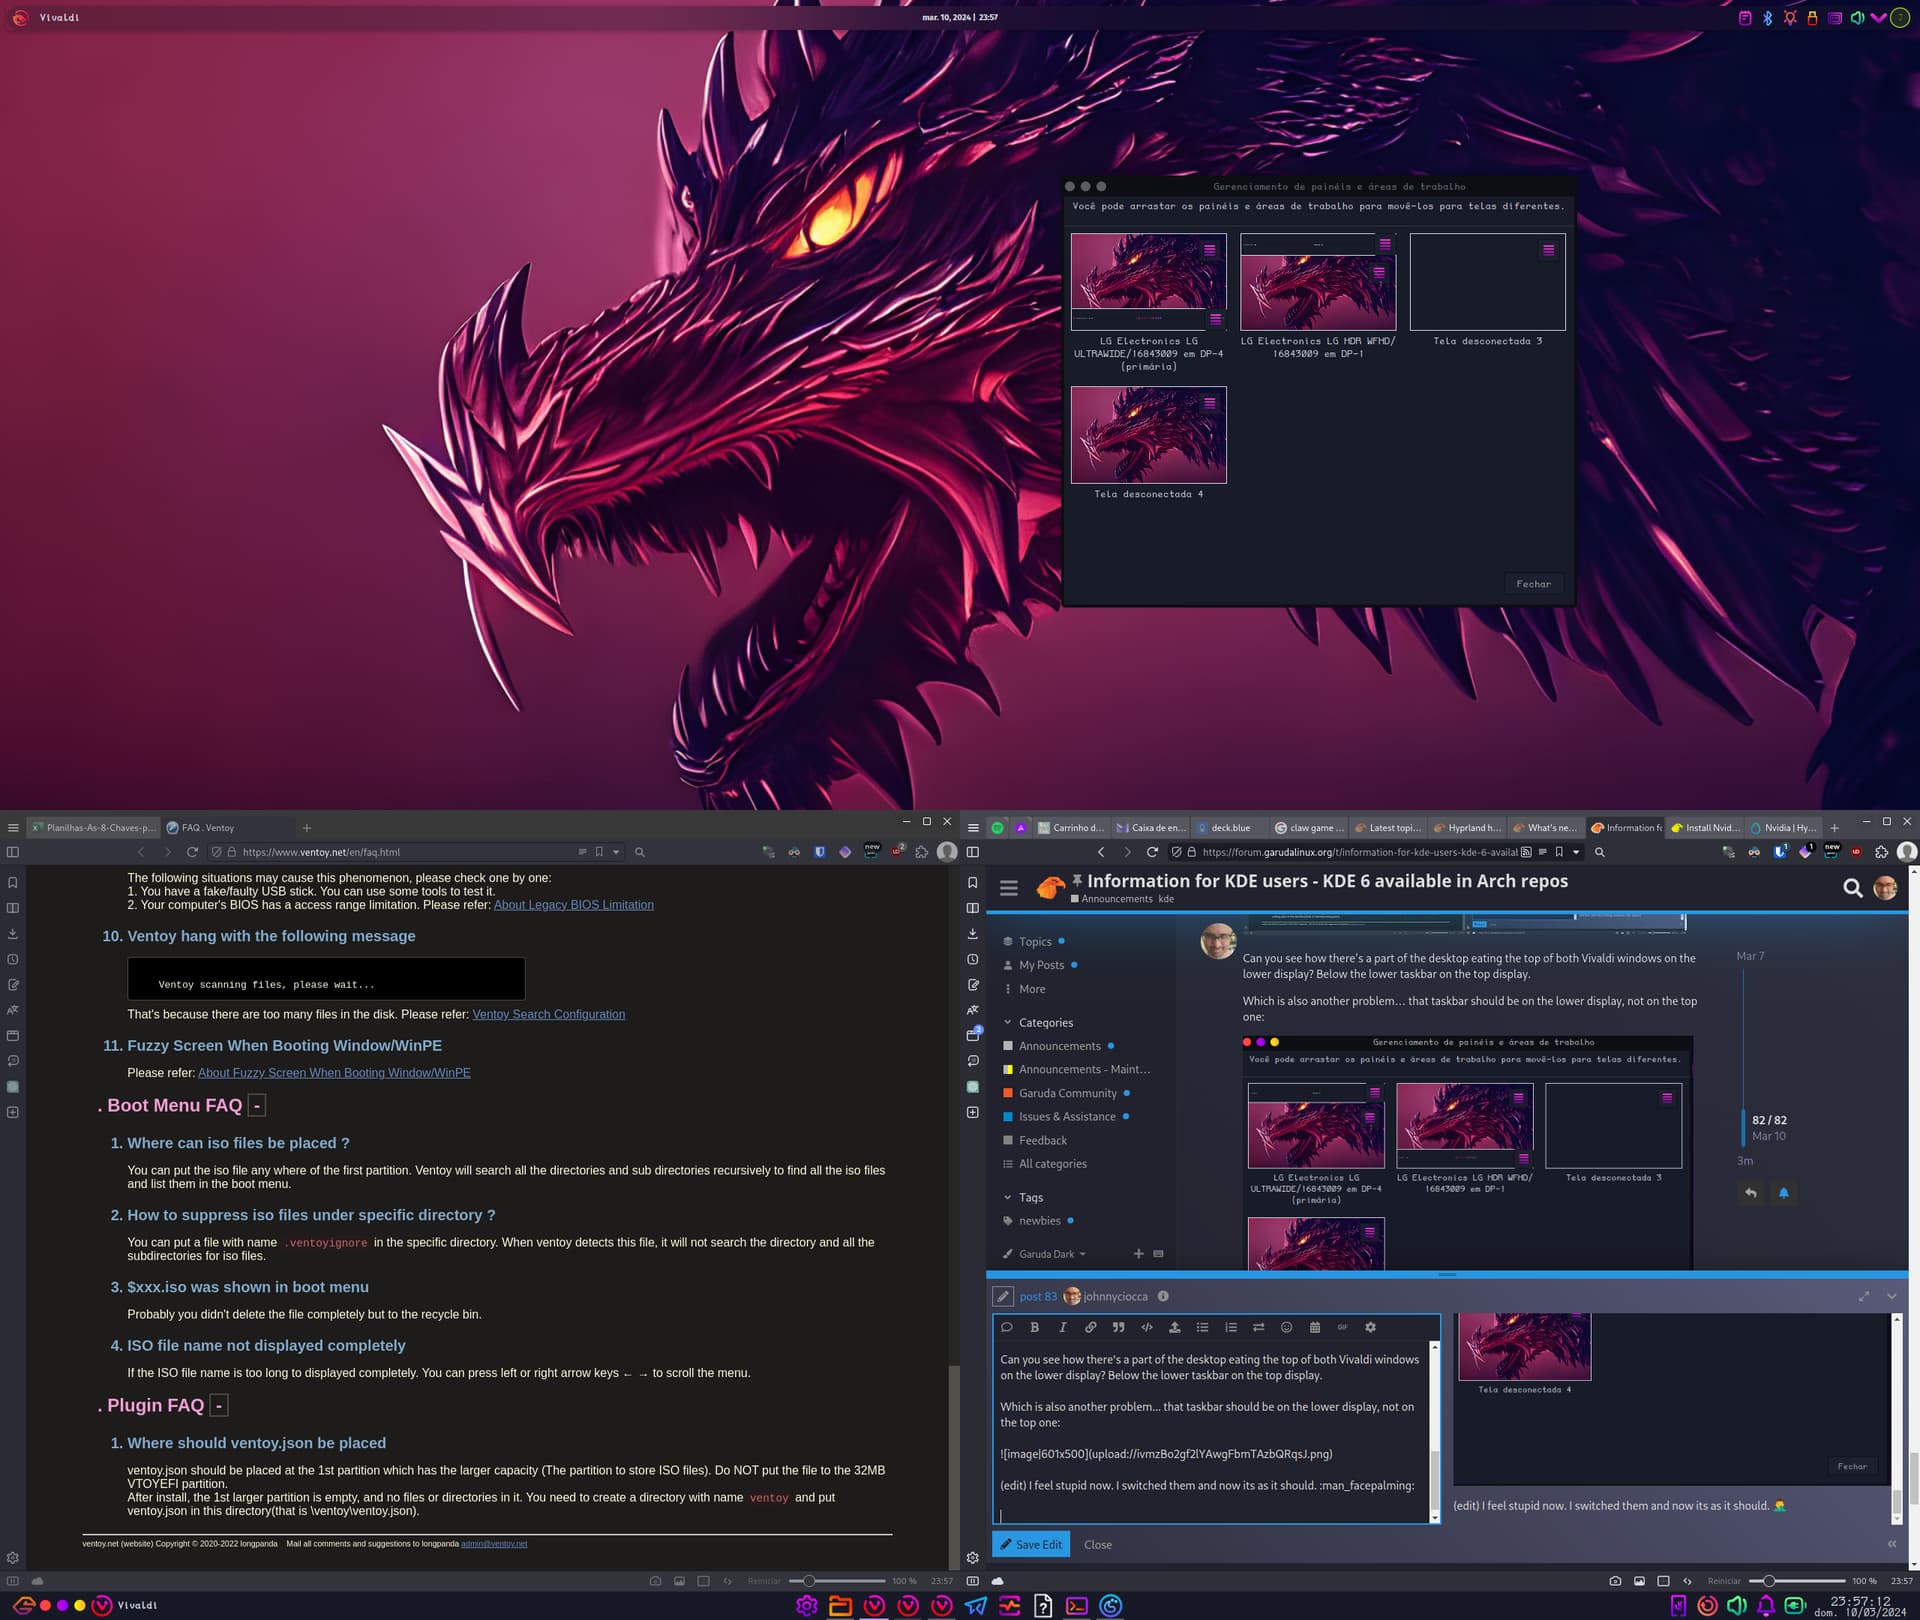Click the notification bell in topic timeline
The width and height of the screenshot is (1920, 1620).
pos(1784,1192)
